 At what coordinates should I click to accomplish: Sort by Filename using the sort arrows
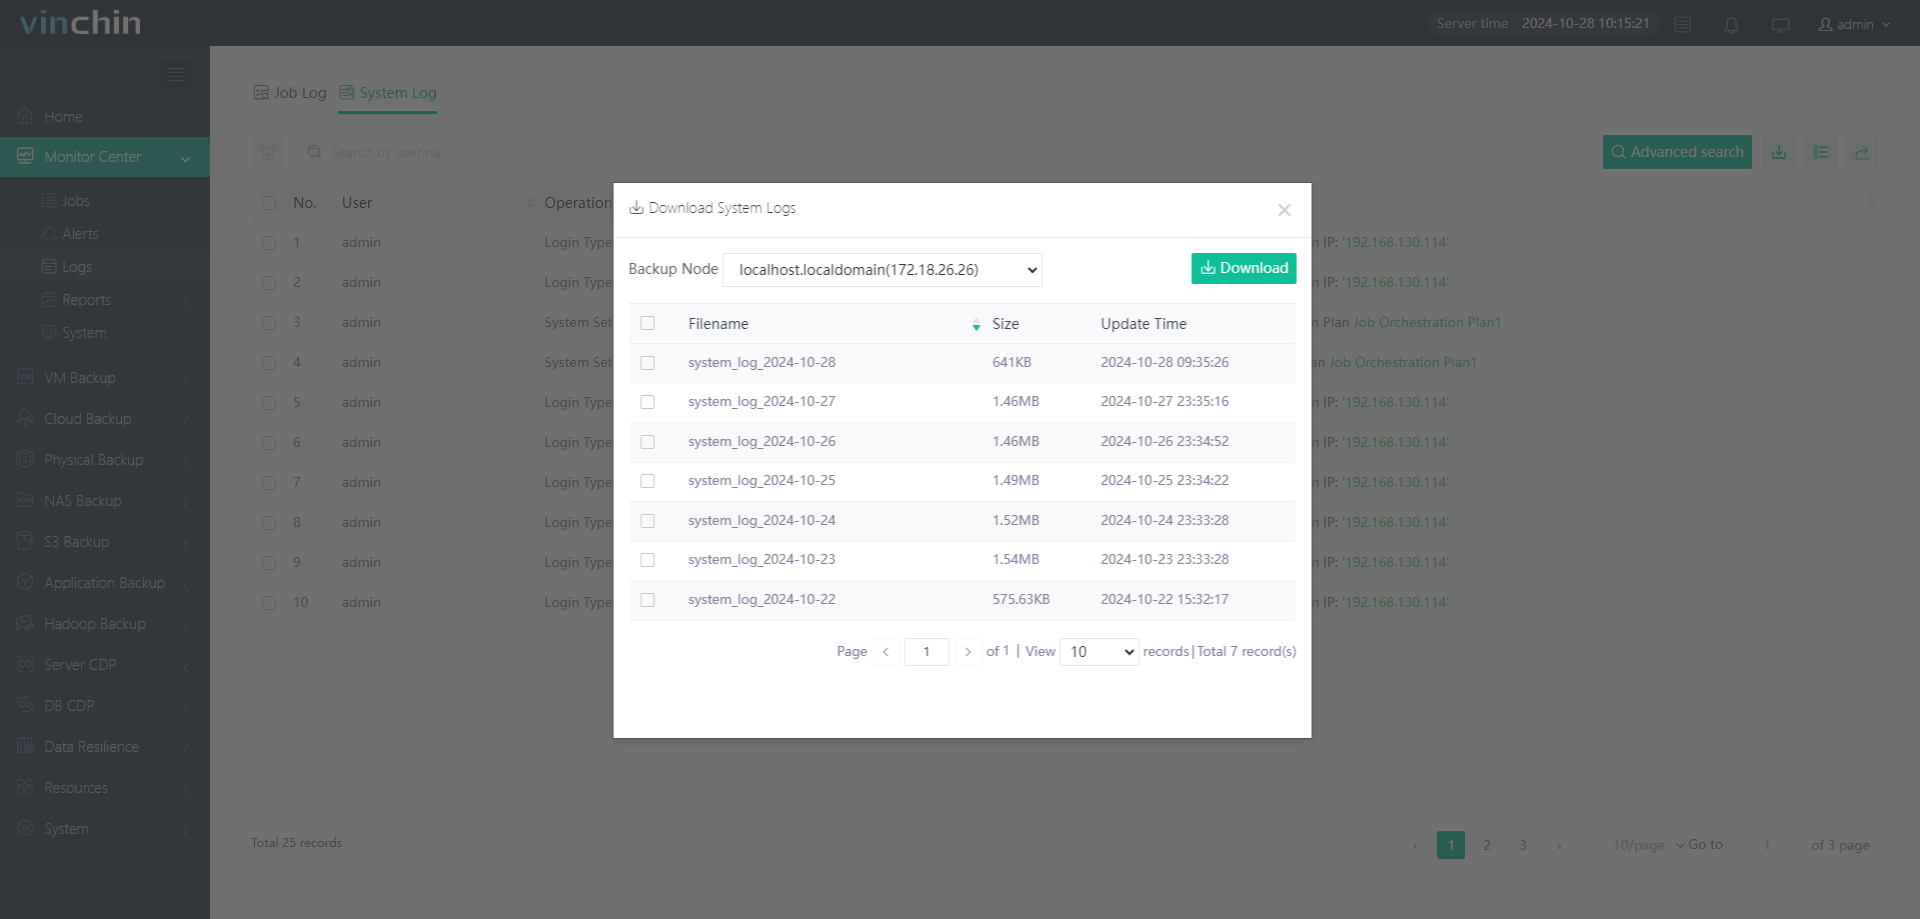(976, 324)
